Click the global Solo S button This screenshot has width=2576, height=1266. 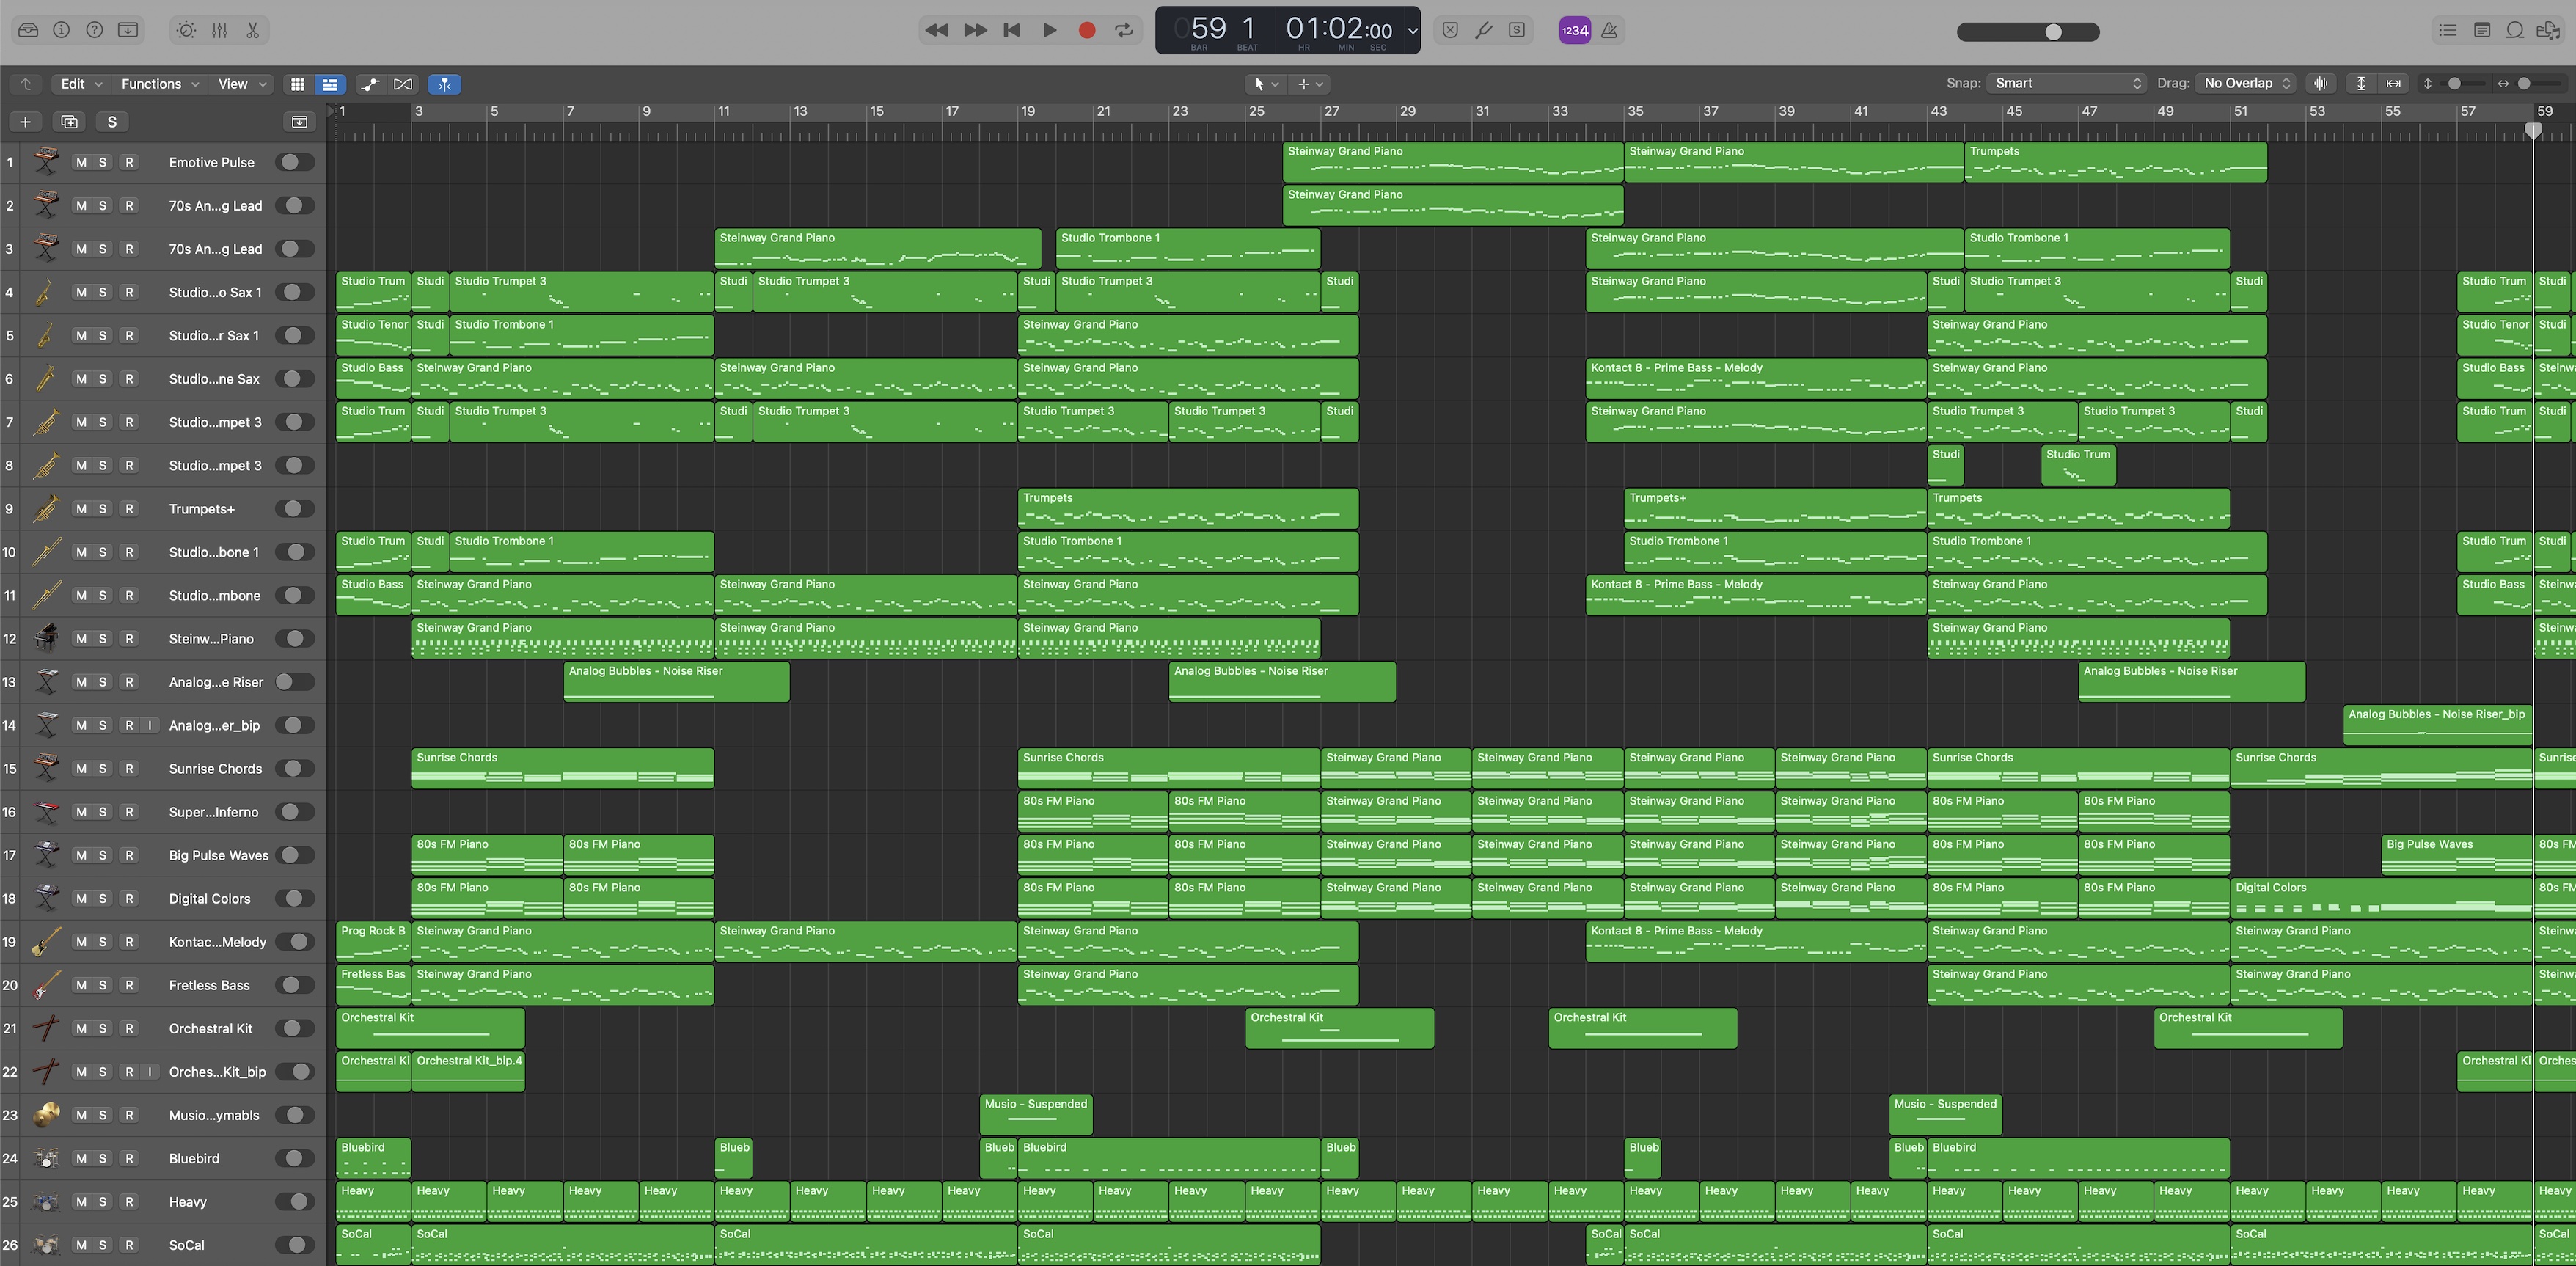pyautogui.click(x=112, y=122)
